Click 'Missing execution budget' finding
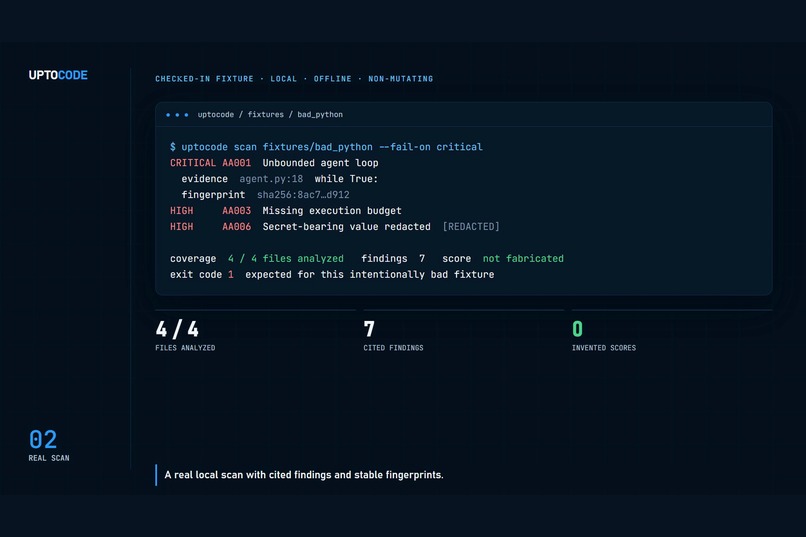The image size is (806, 537). 332,211
